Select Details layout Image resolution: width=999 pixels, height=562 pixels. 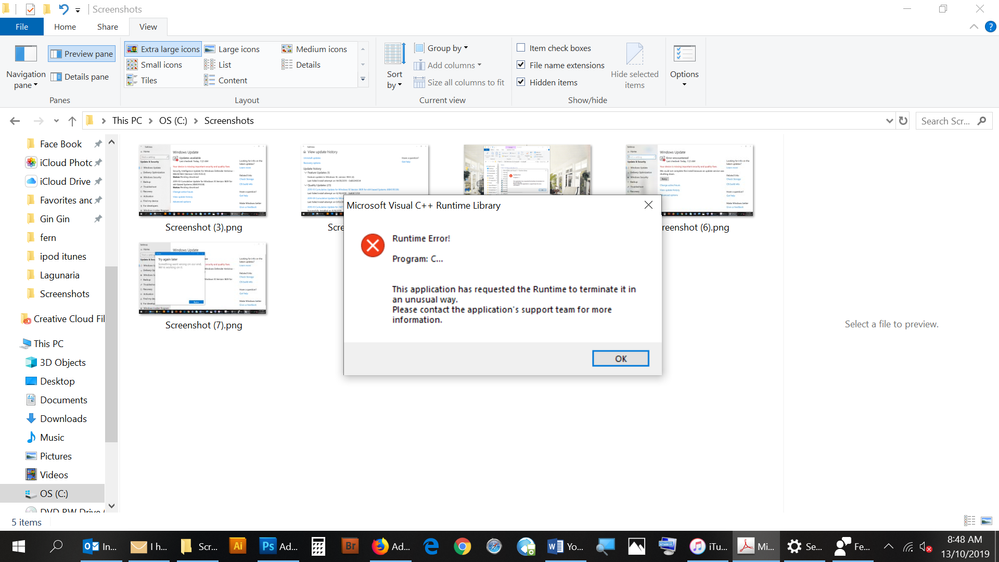tap(301, 64)
